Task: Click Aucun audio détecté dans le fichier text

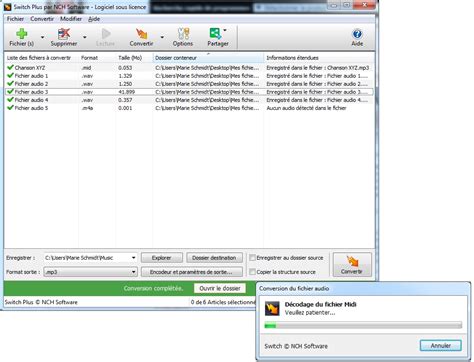Action: 306,108
